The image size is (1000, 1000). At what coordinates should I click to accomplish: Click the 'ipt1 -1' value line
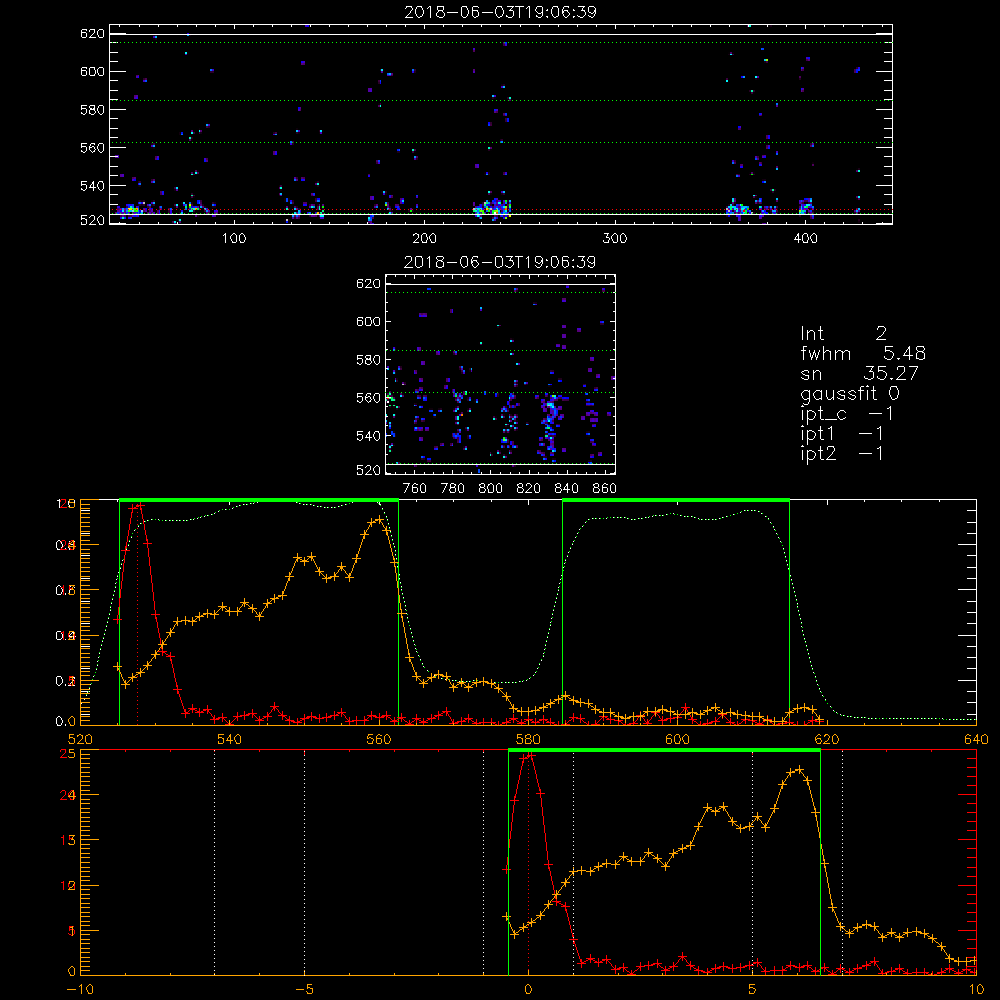(x=841, y=434)
